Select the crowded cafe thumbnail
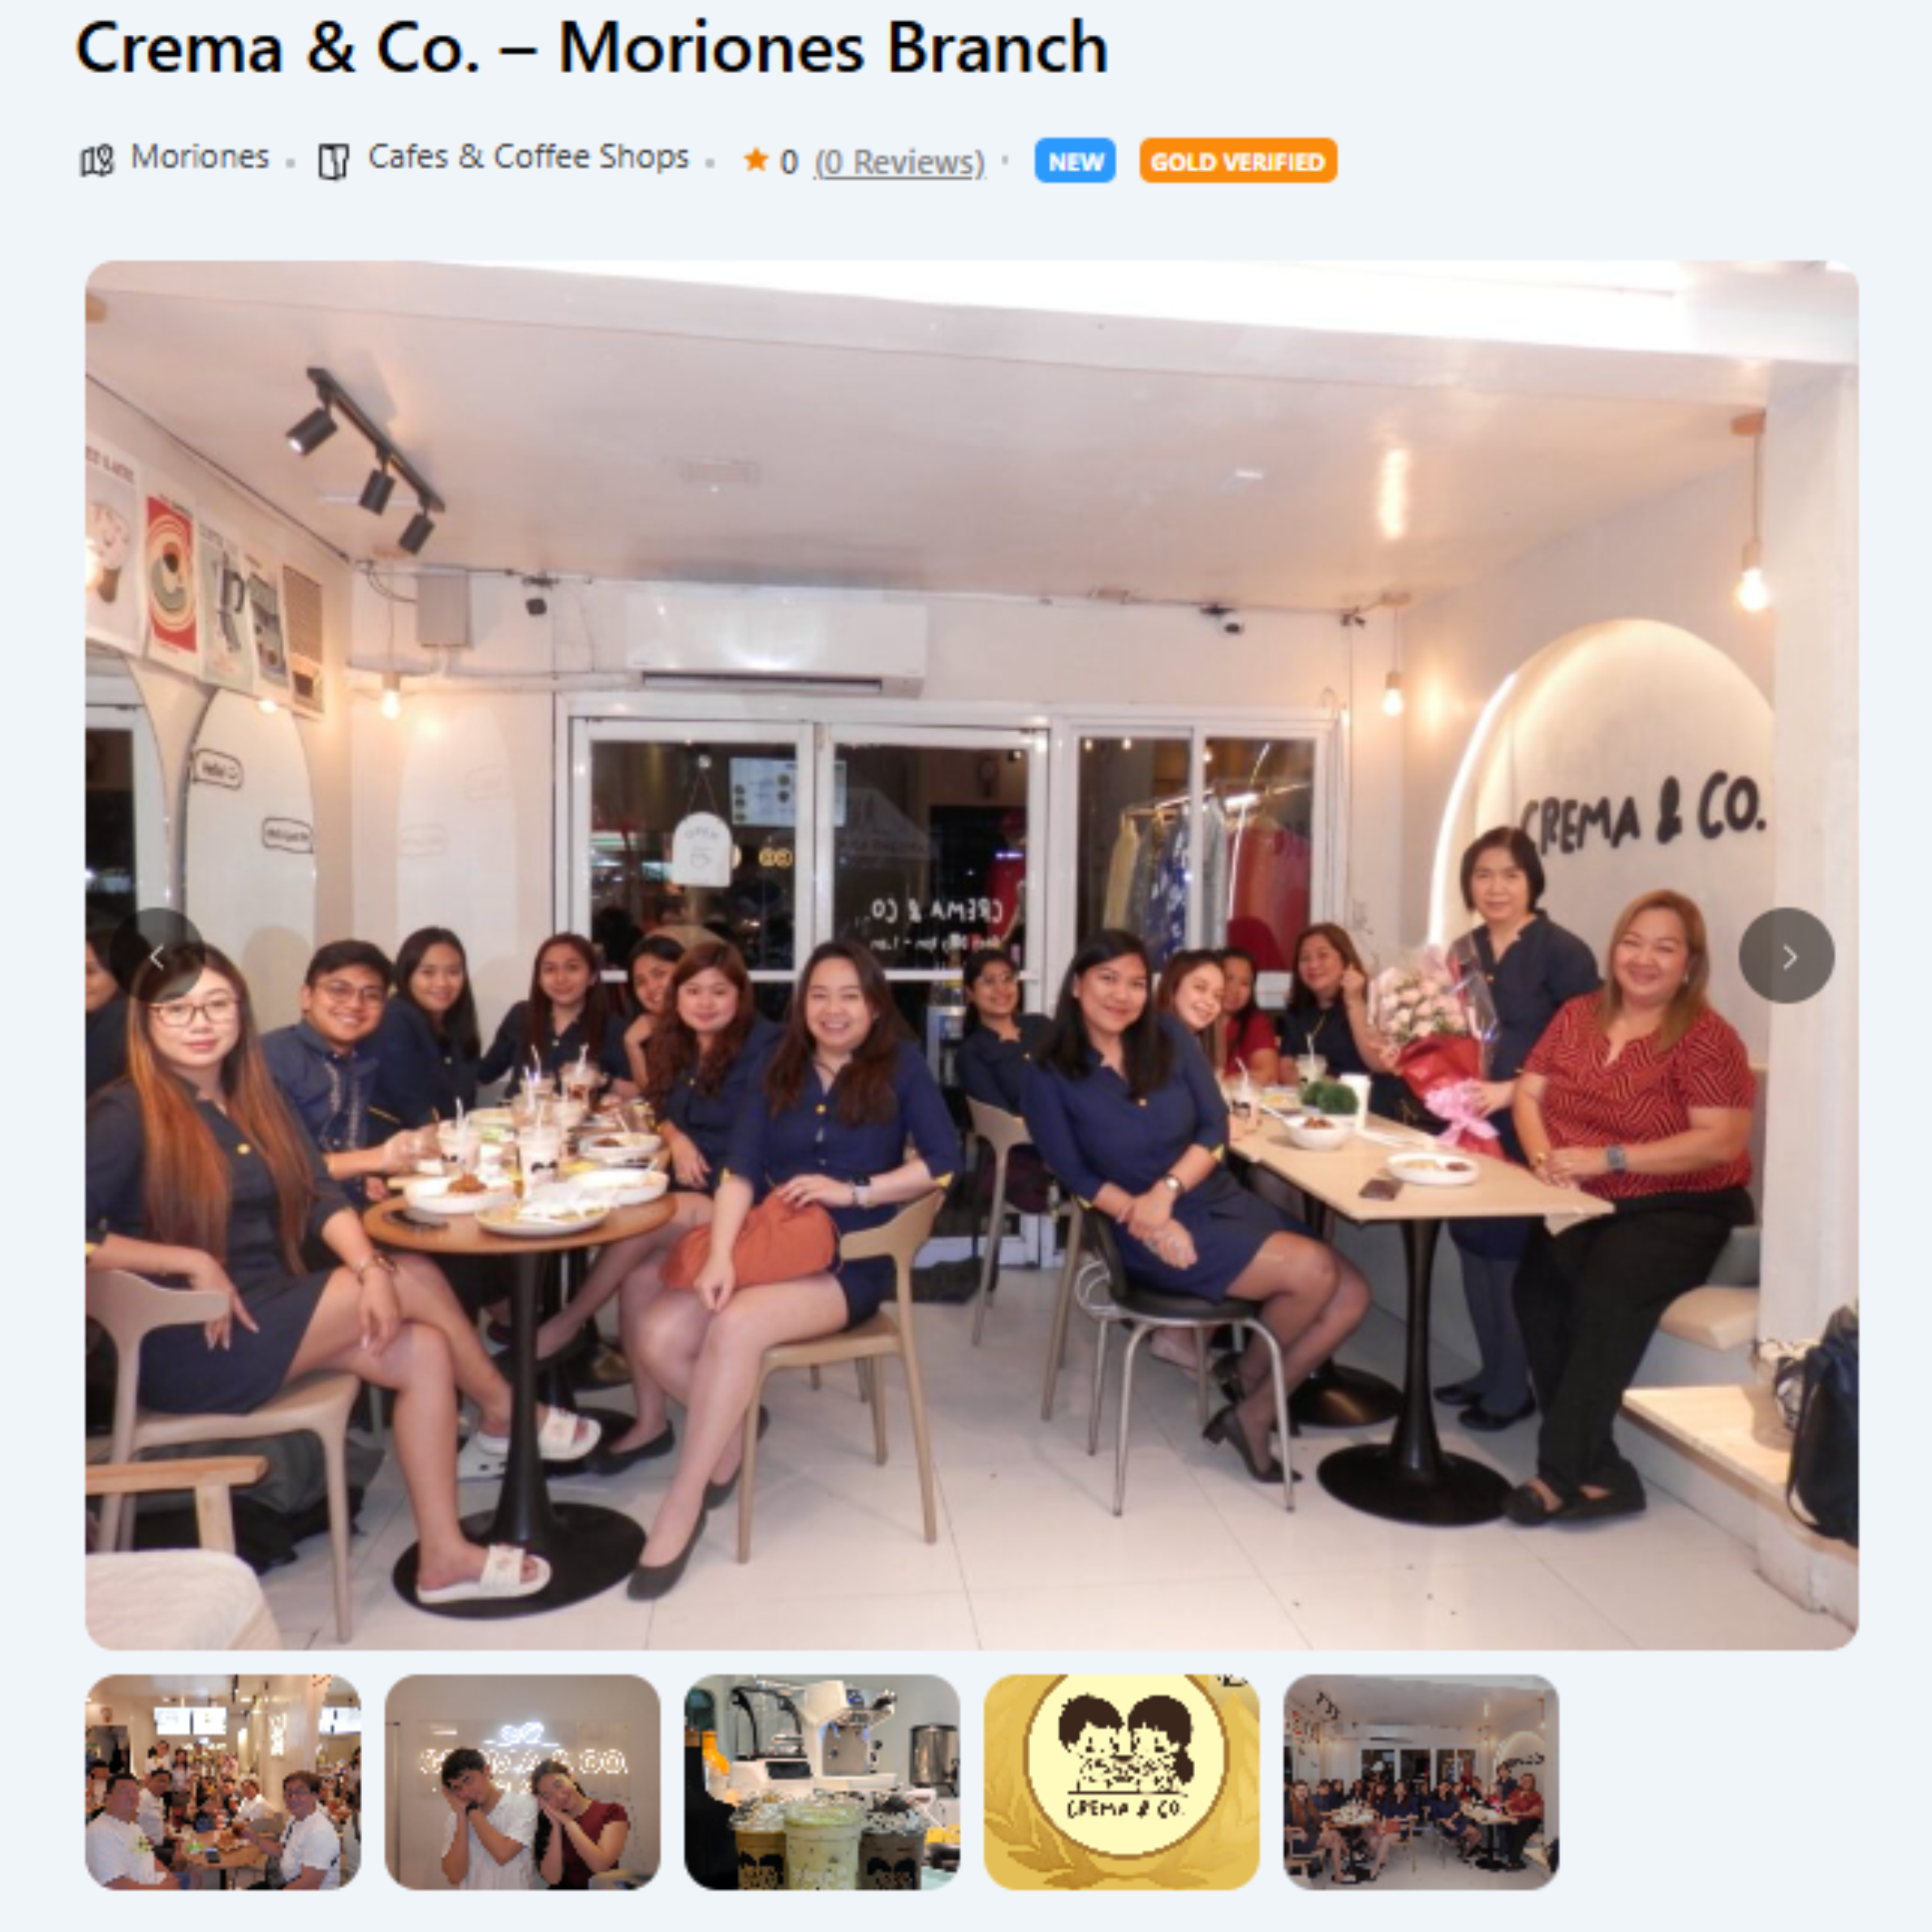Viewport: 1932px width, 1932px height. 223,1781
